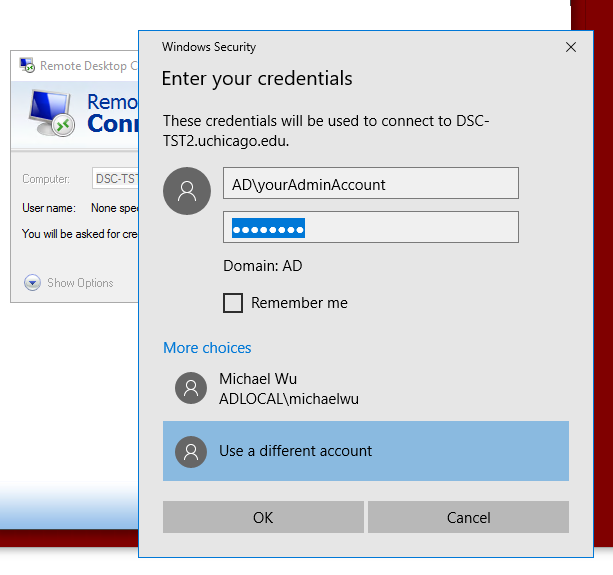Click the Remote Desktop Connection title bar icon
Screen dimensions: 613x575
27,66
